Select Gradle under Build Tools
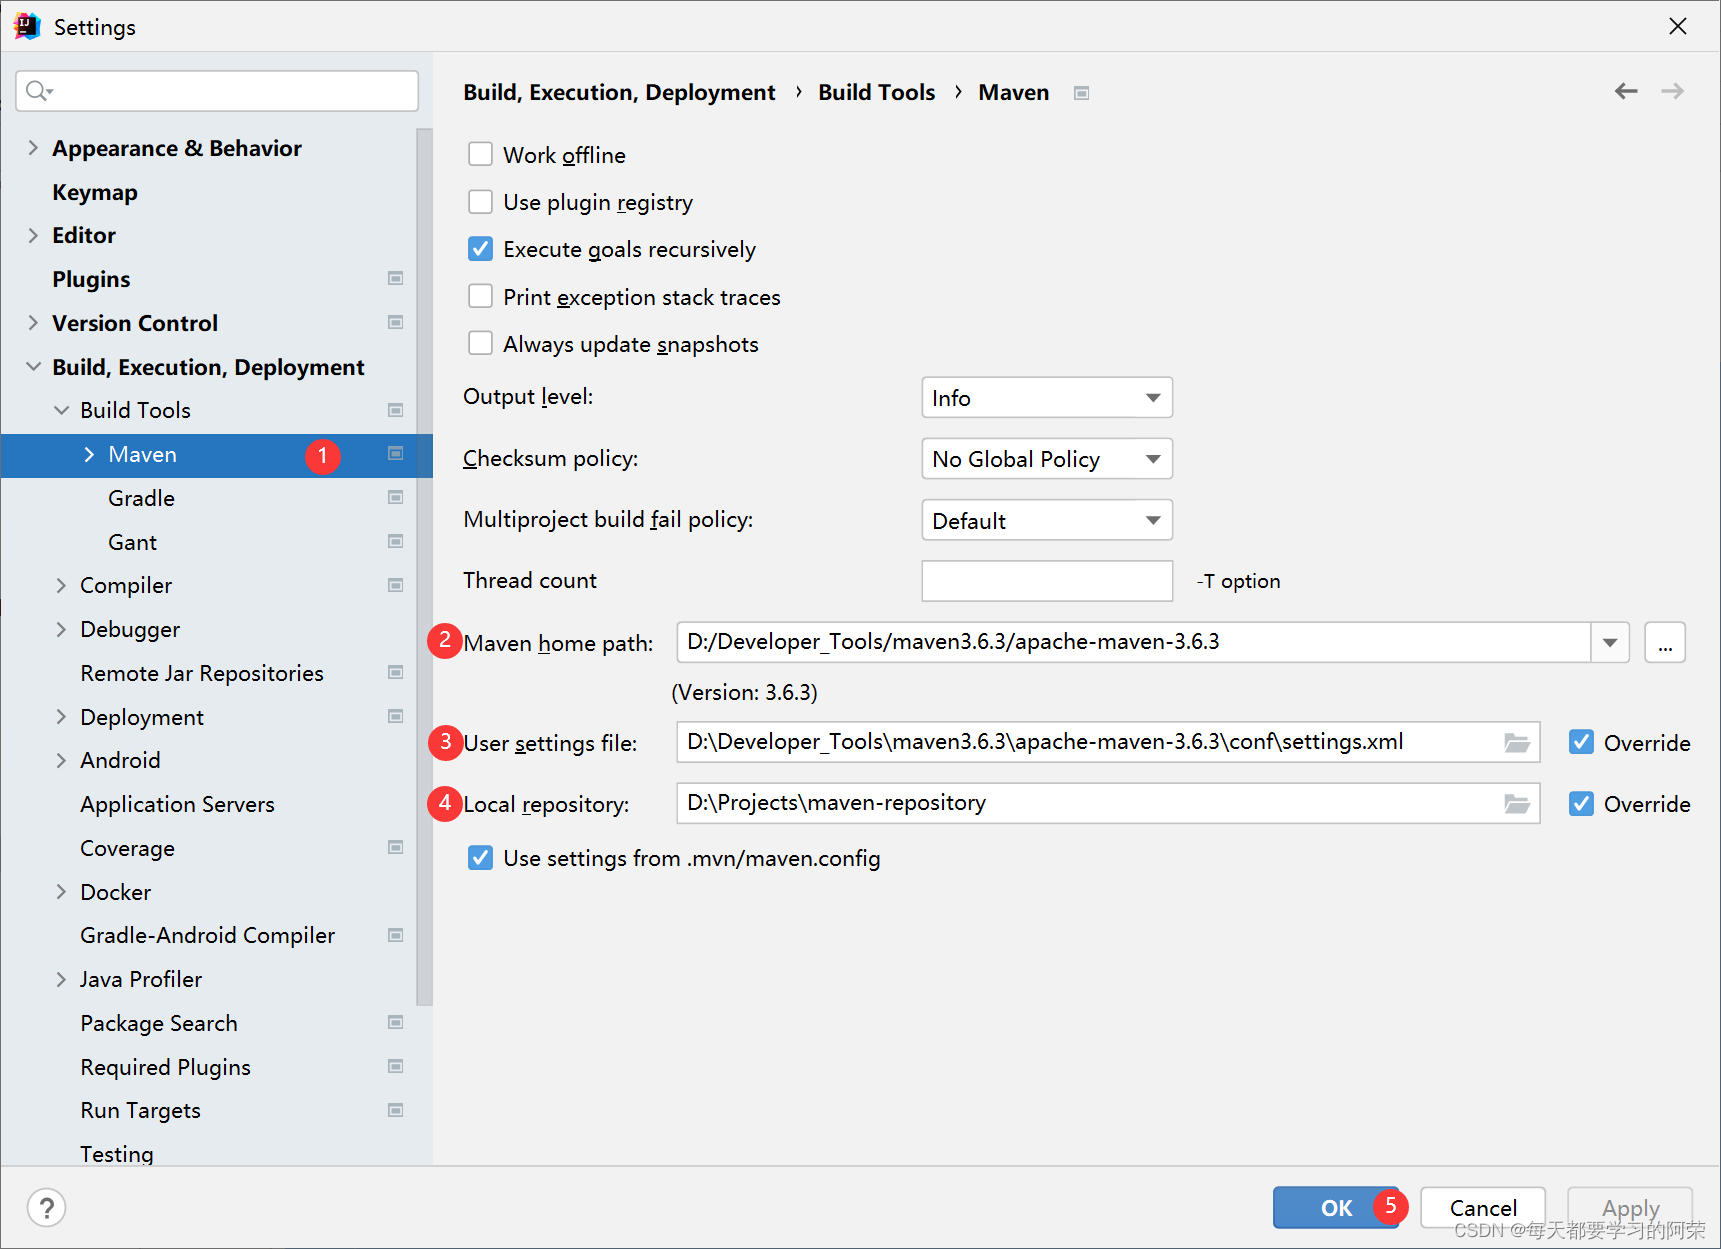Image resolution: width=1721 pixels, height=1249 pixels. pyautogui.click(x=141, y=498)
